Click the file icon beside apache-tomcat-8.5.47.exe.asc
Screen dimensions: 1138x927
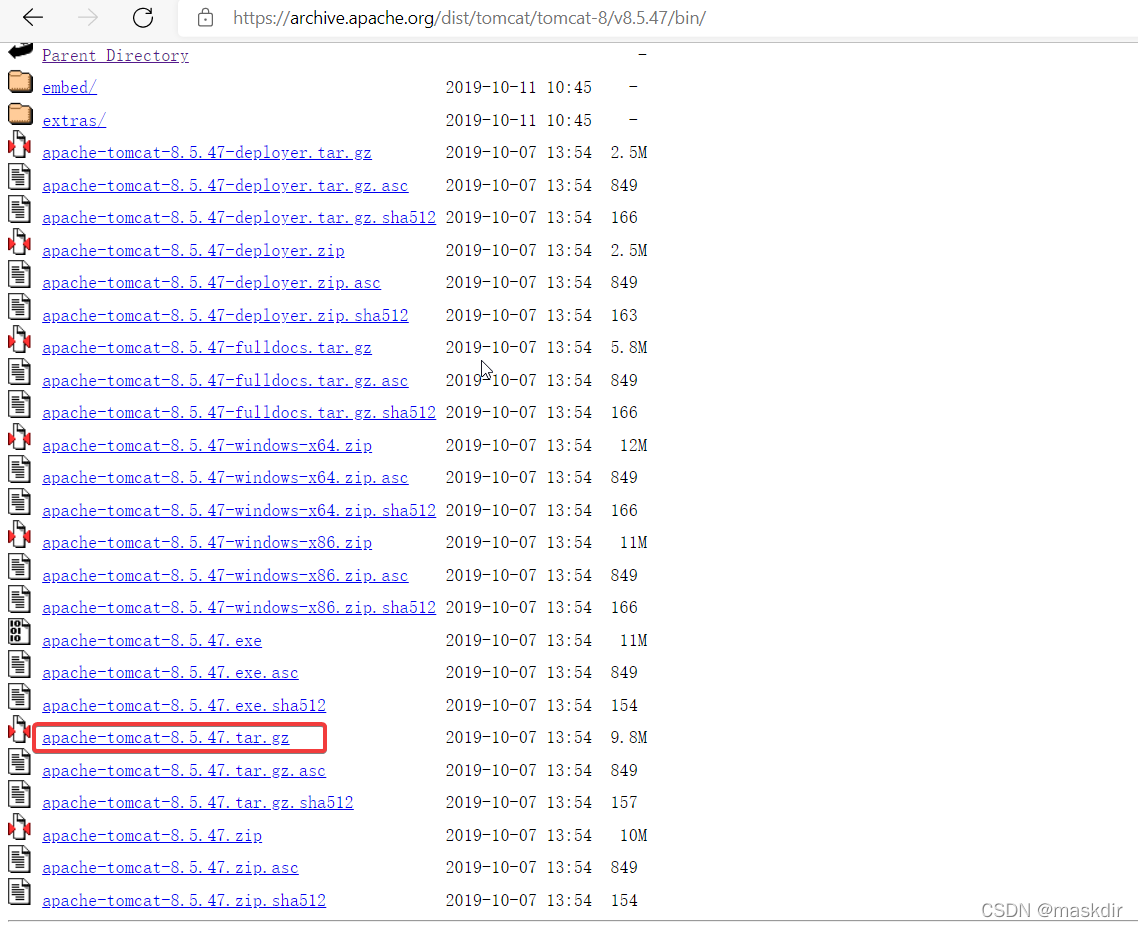tap(20, 665)
